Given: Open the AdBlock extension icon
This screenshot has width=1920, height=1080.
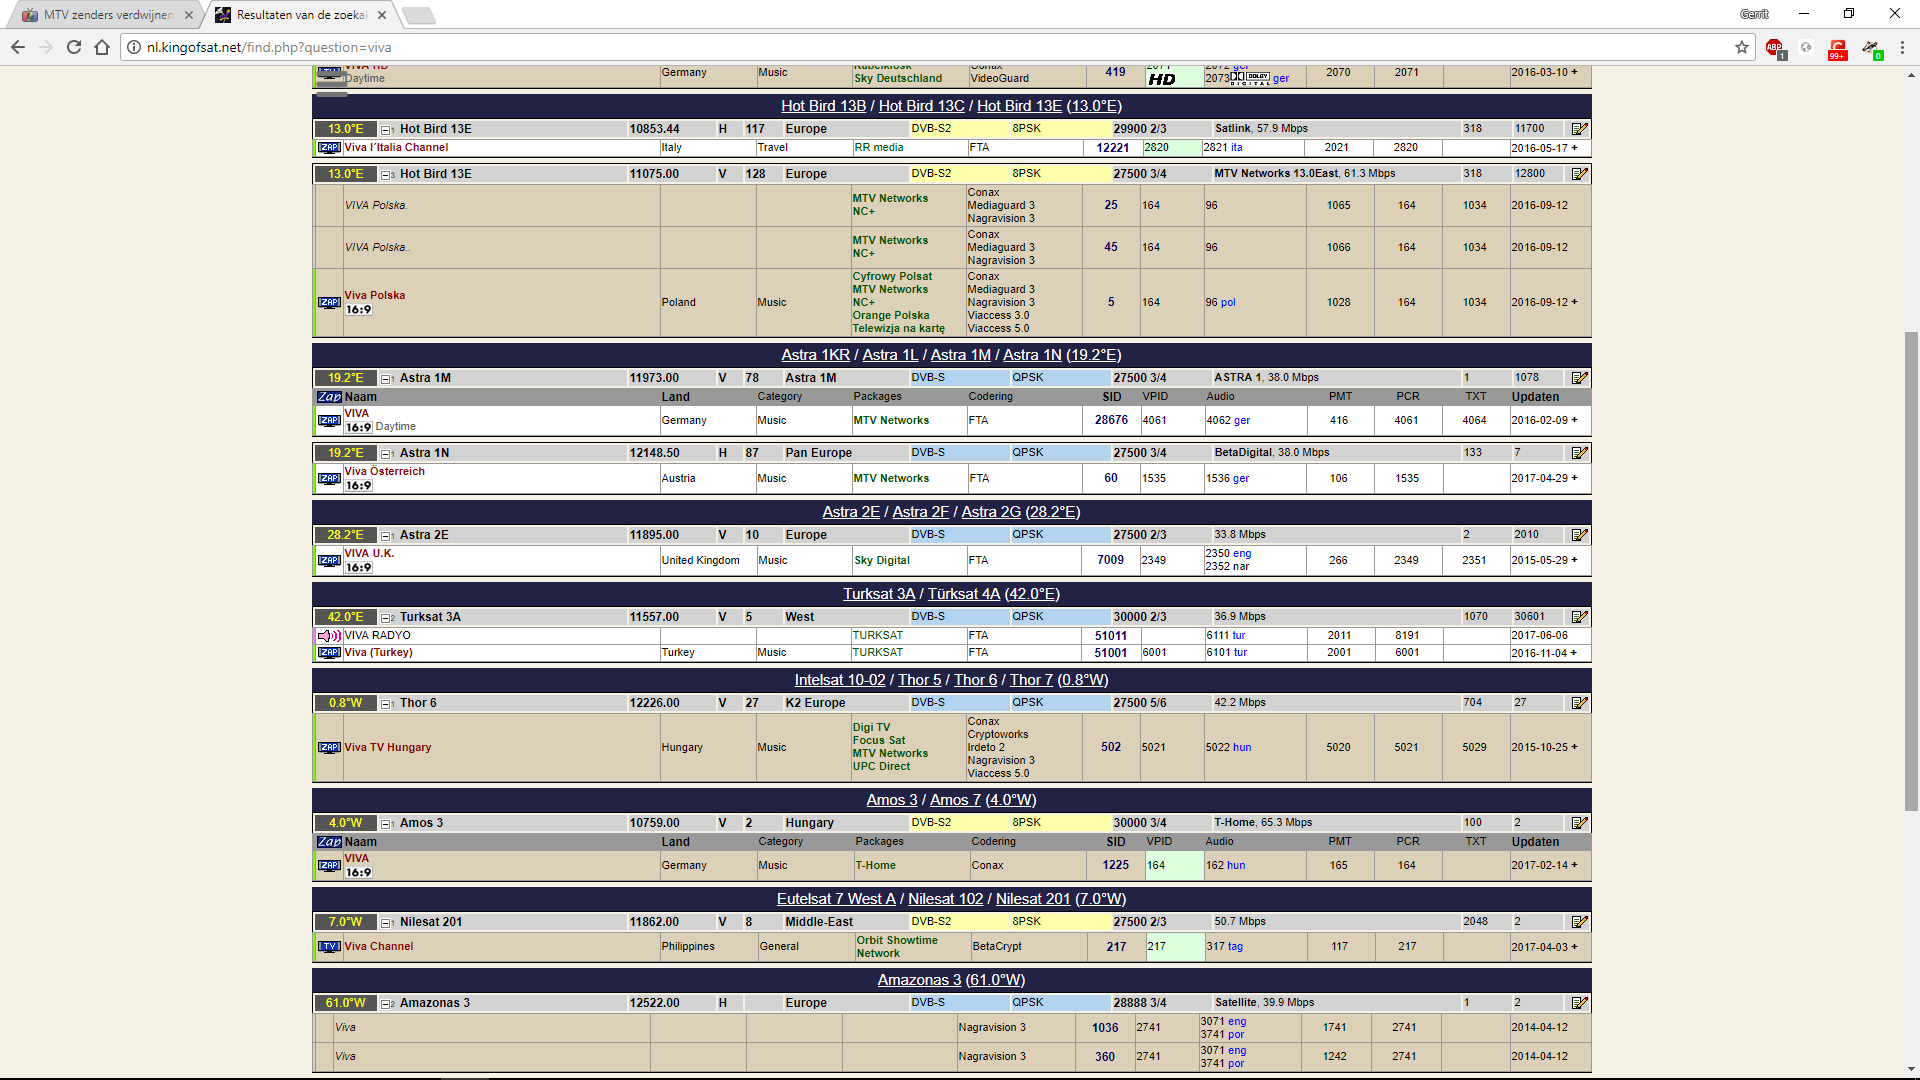Looking at the screenshot, I should point(1775,48).
